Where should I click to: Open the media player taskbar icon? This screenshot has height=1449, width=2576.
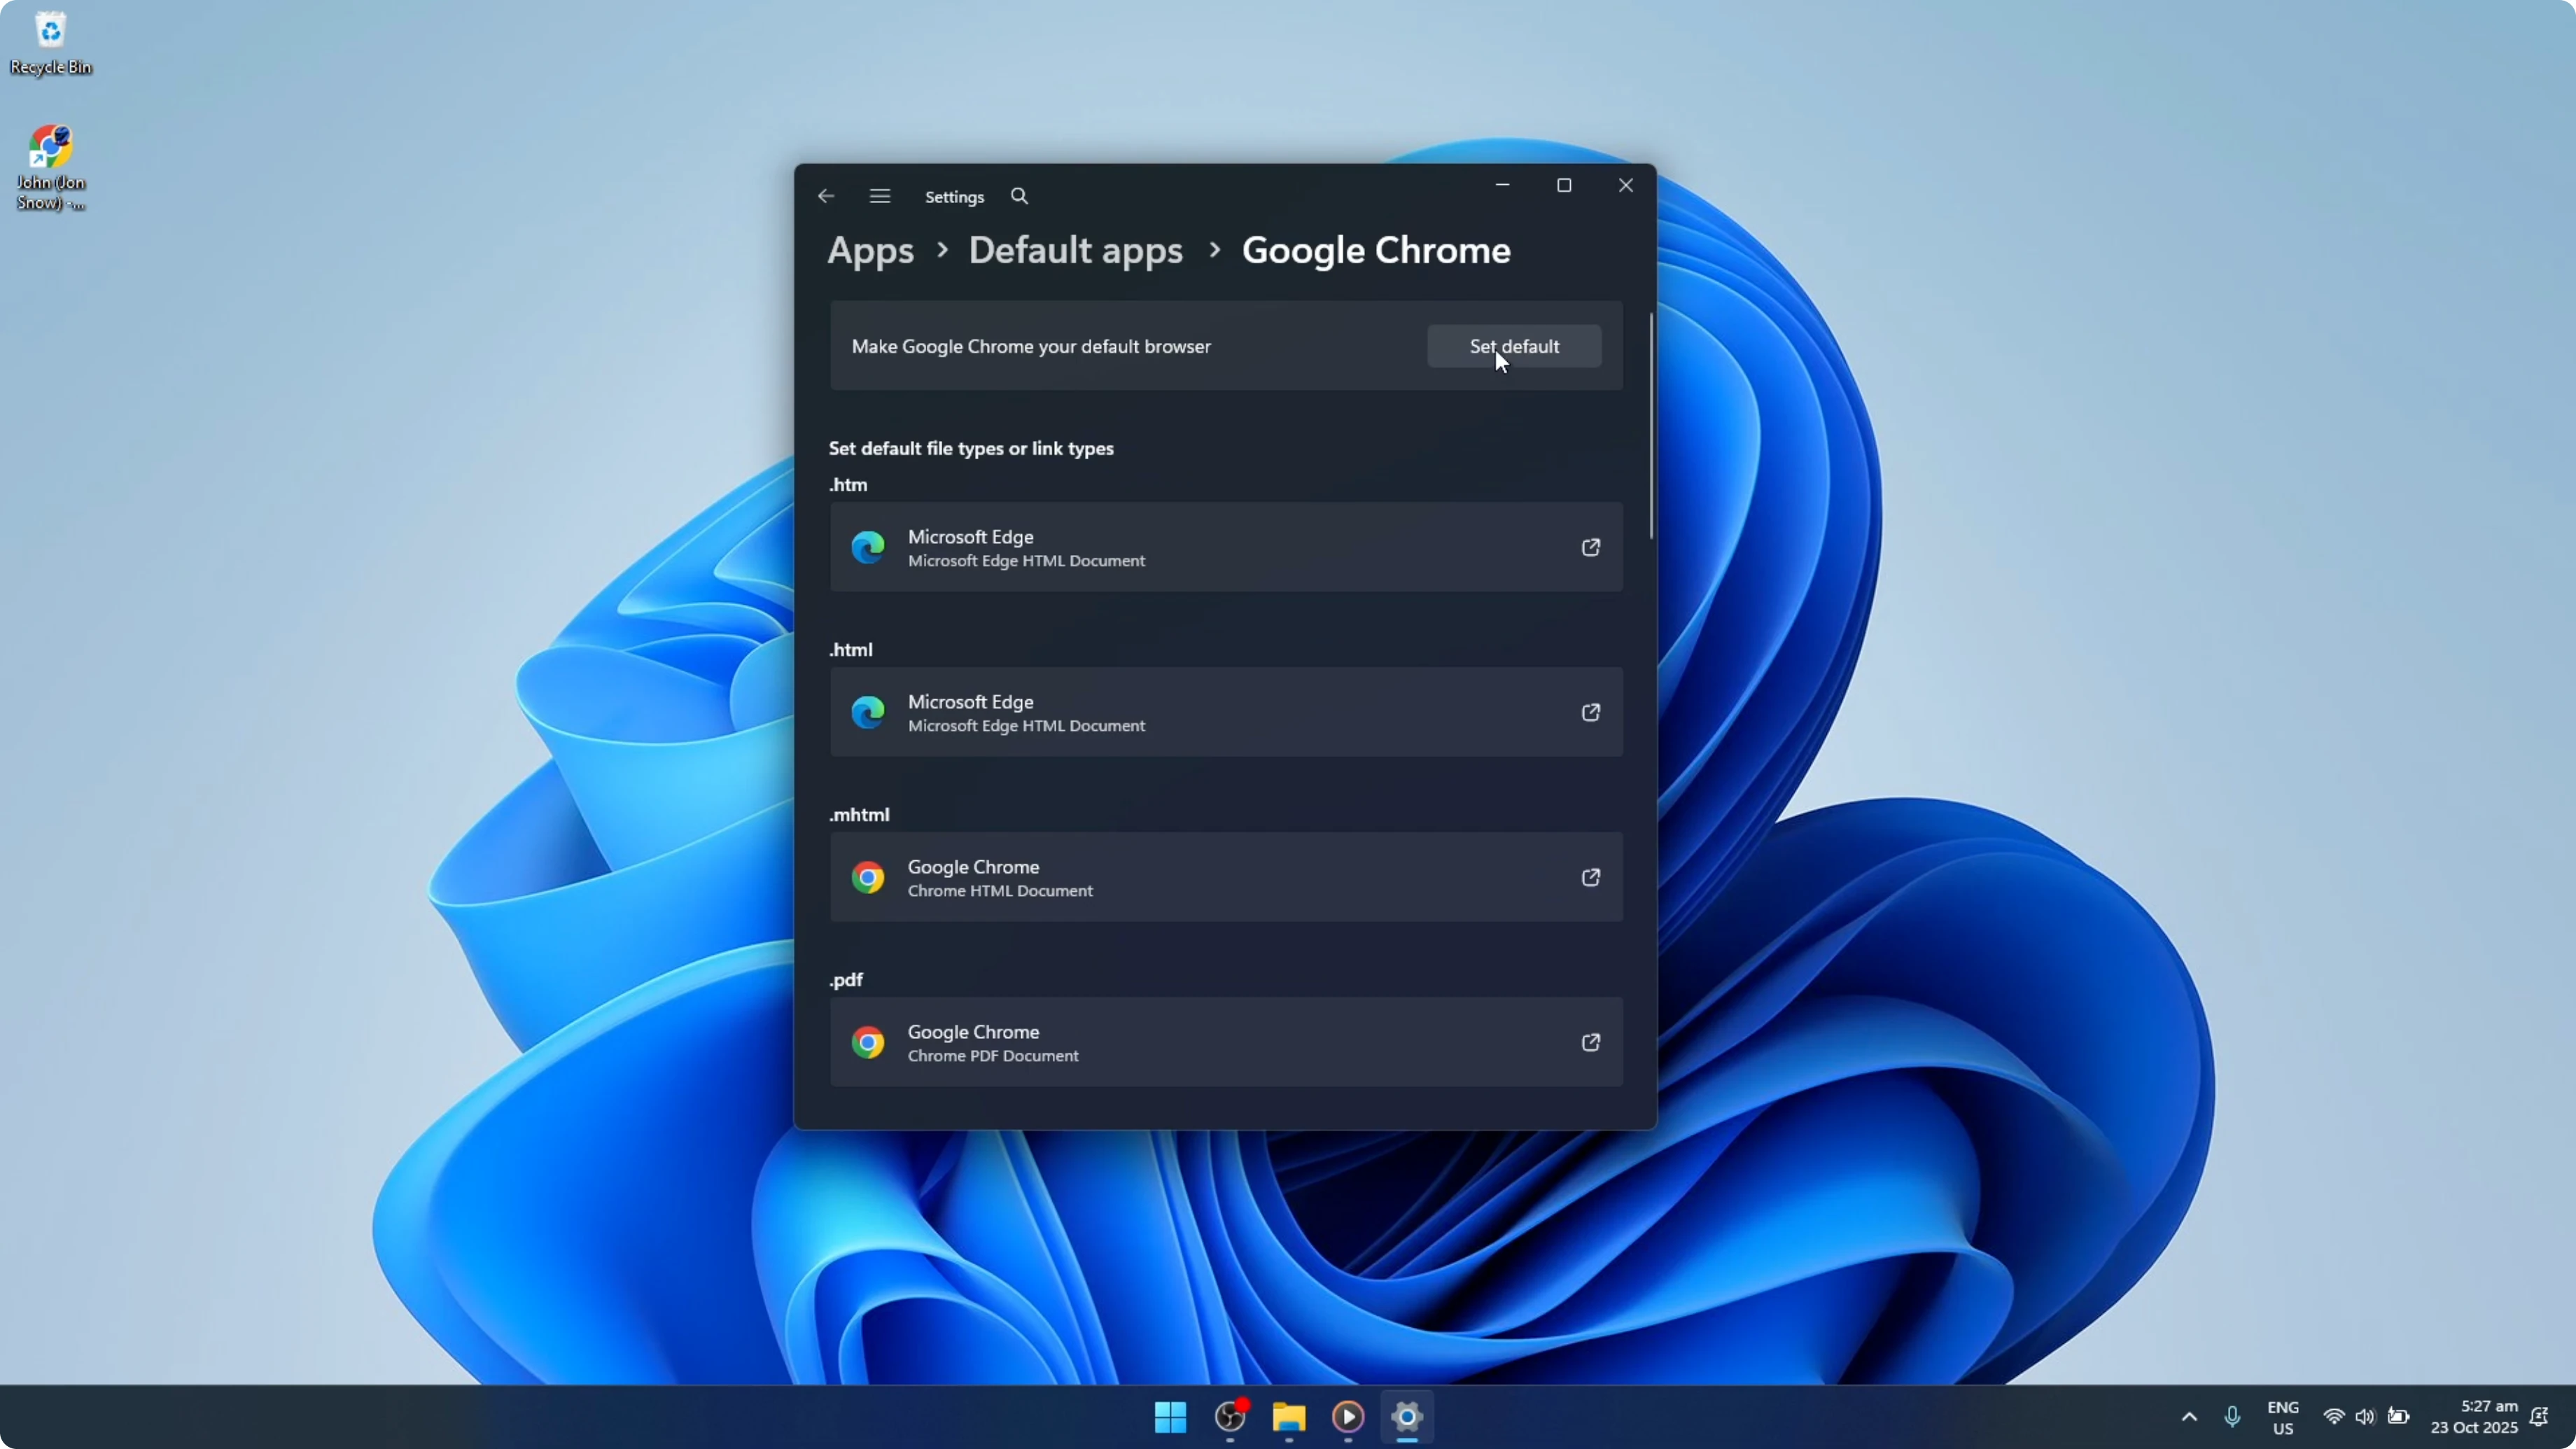click(x=1347, y=1416)
